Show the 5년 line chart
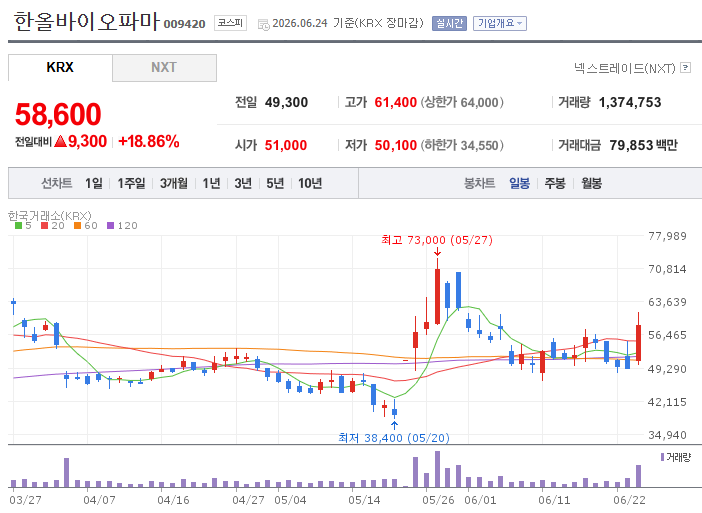 [x=275, y=183]
